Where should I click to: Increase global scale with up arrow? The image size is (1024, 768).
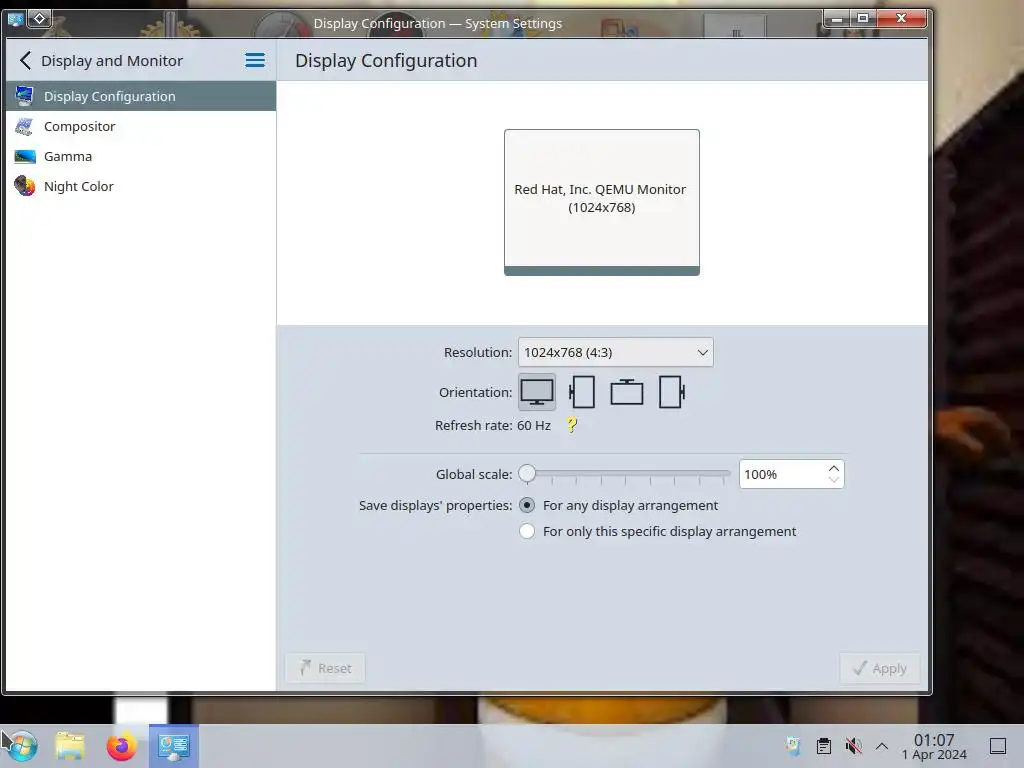[833, 468]
